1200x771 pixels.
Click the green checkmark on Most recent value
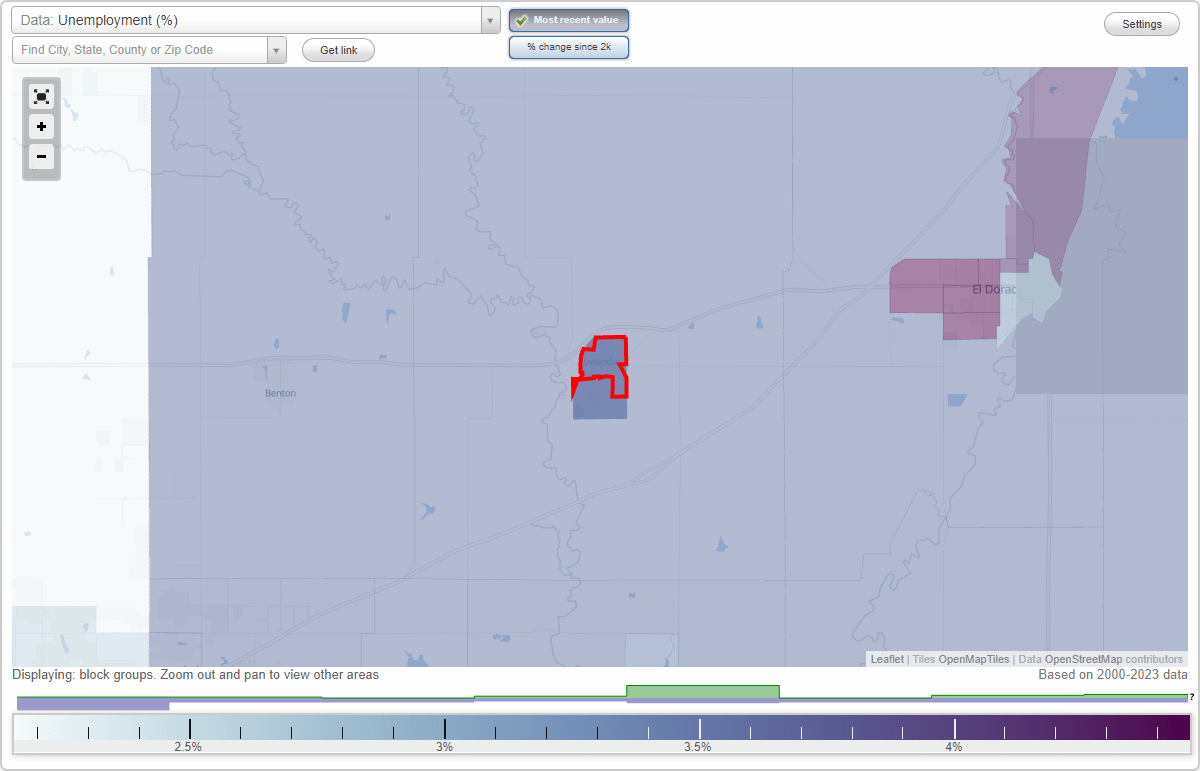coord(521,20)
